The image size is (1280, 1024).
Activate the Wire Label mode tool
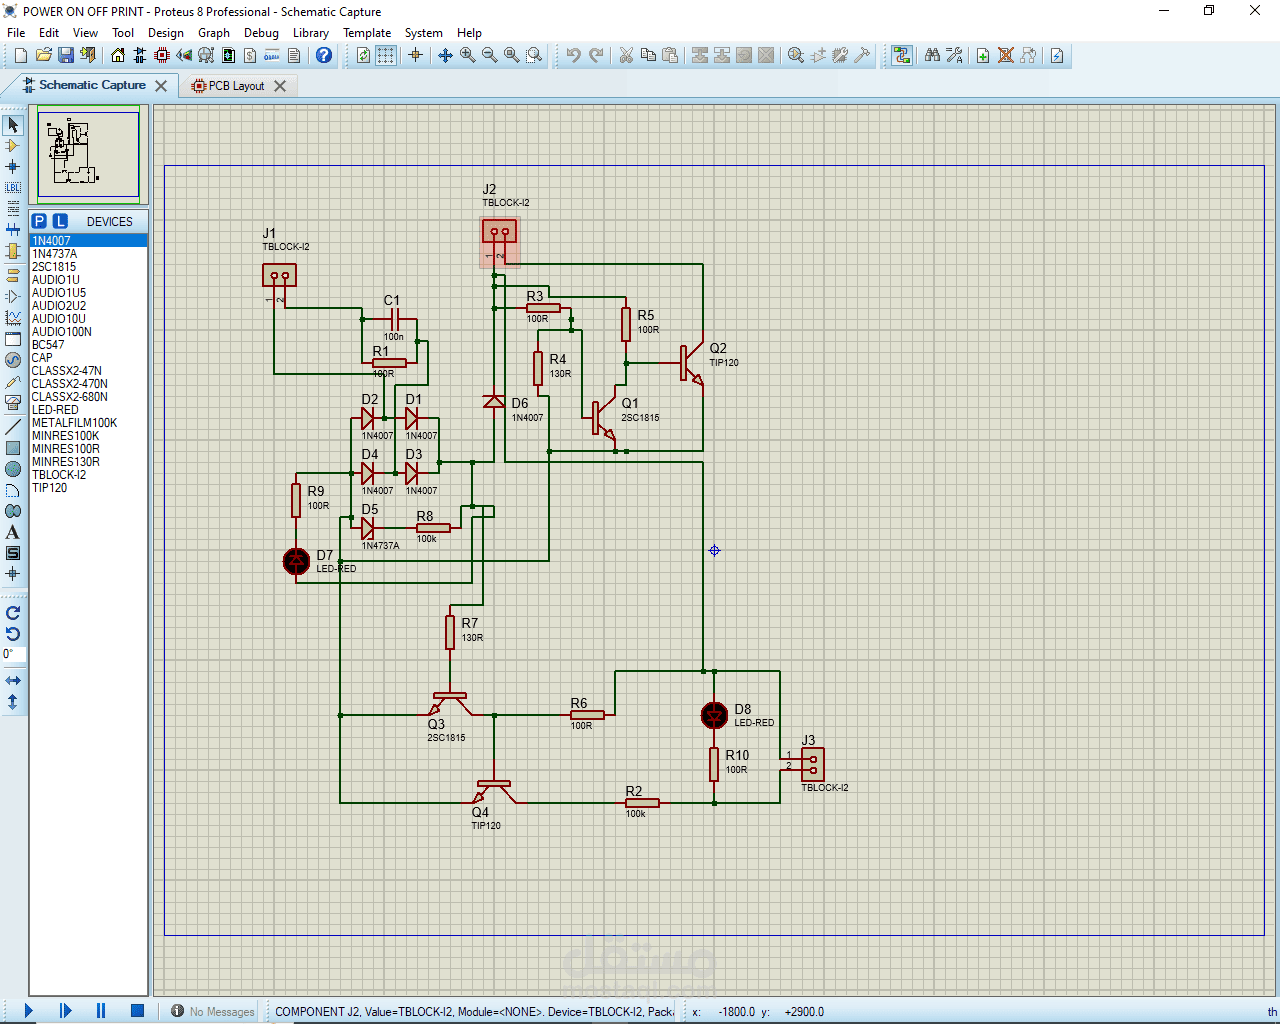pyautogui.click(x=13, y=188)
